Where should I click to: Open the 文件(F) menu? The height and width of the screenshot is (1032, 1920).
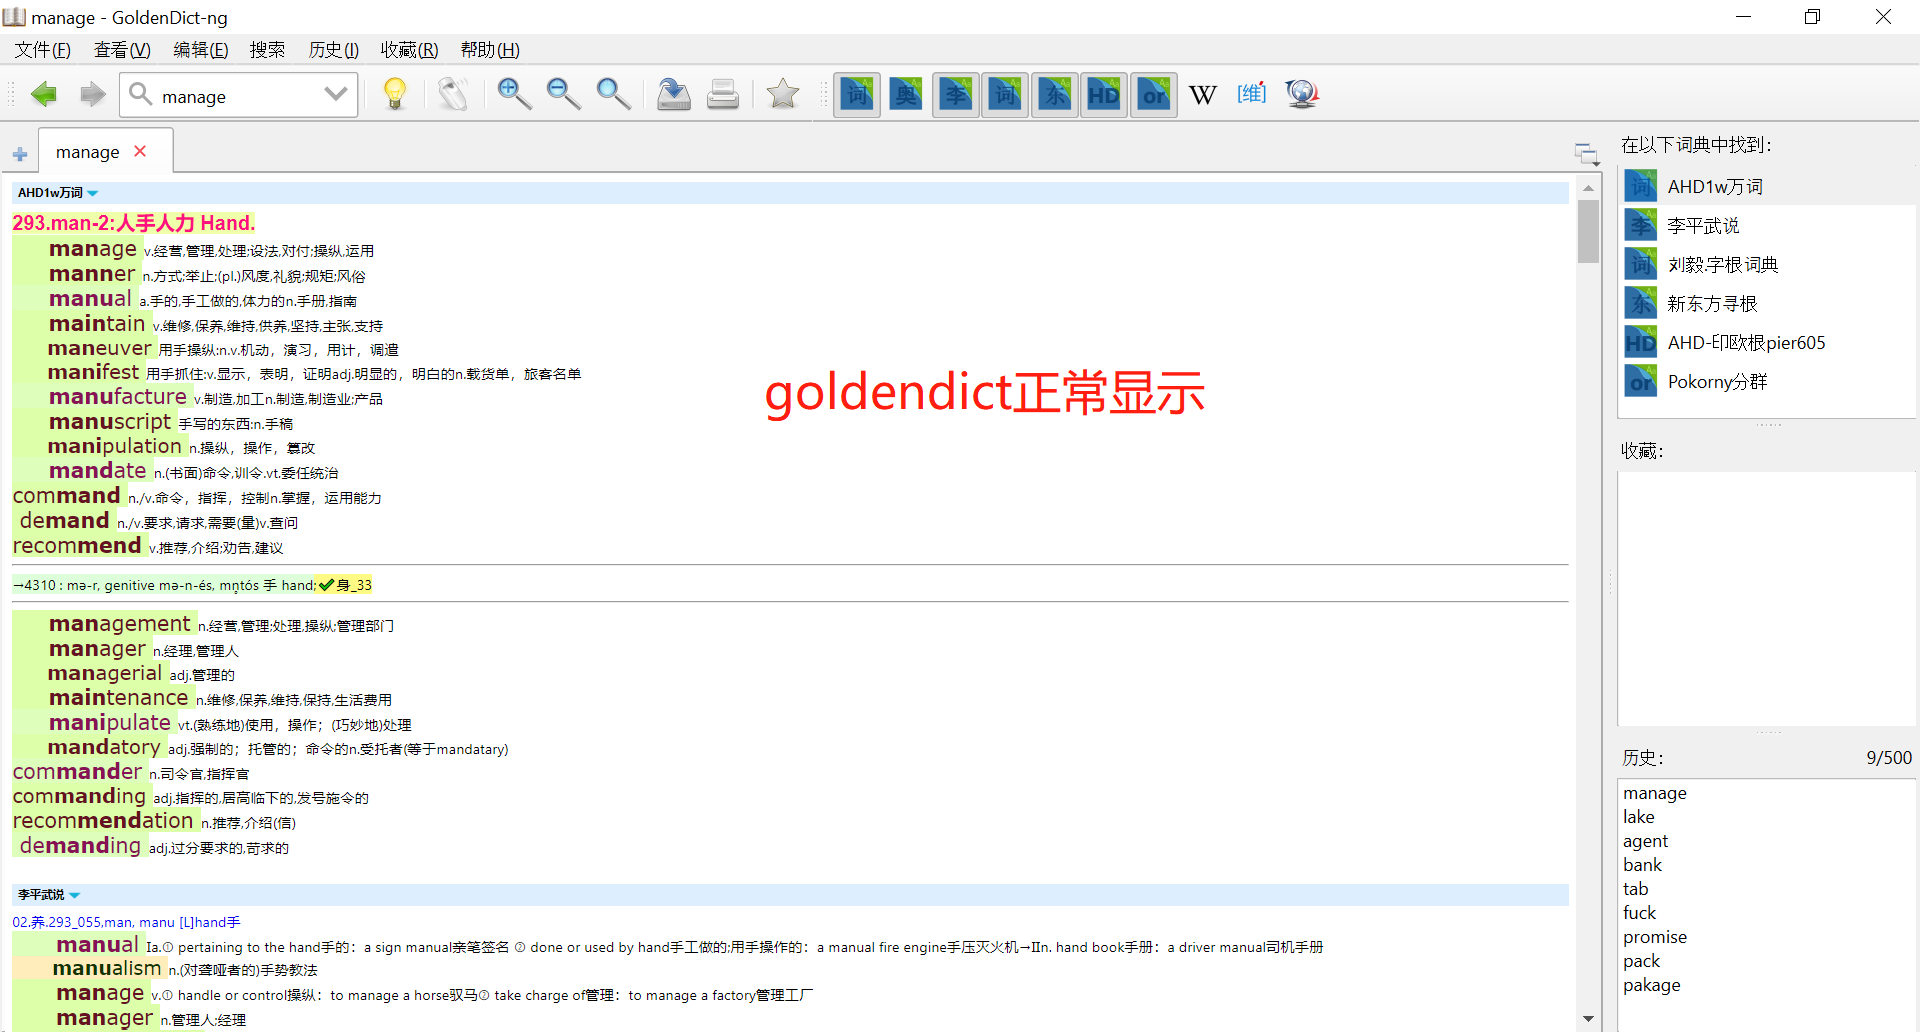click(x=42, y=50)
